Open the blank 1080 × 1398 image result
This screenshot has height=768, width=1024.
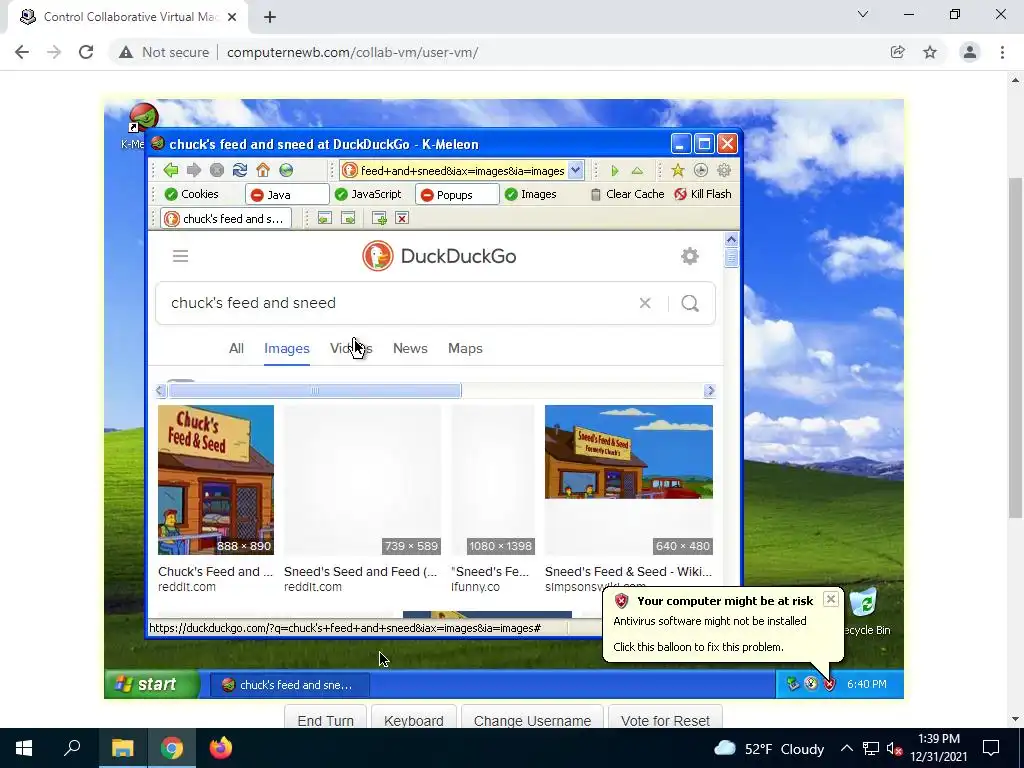493,480
